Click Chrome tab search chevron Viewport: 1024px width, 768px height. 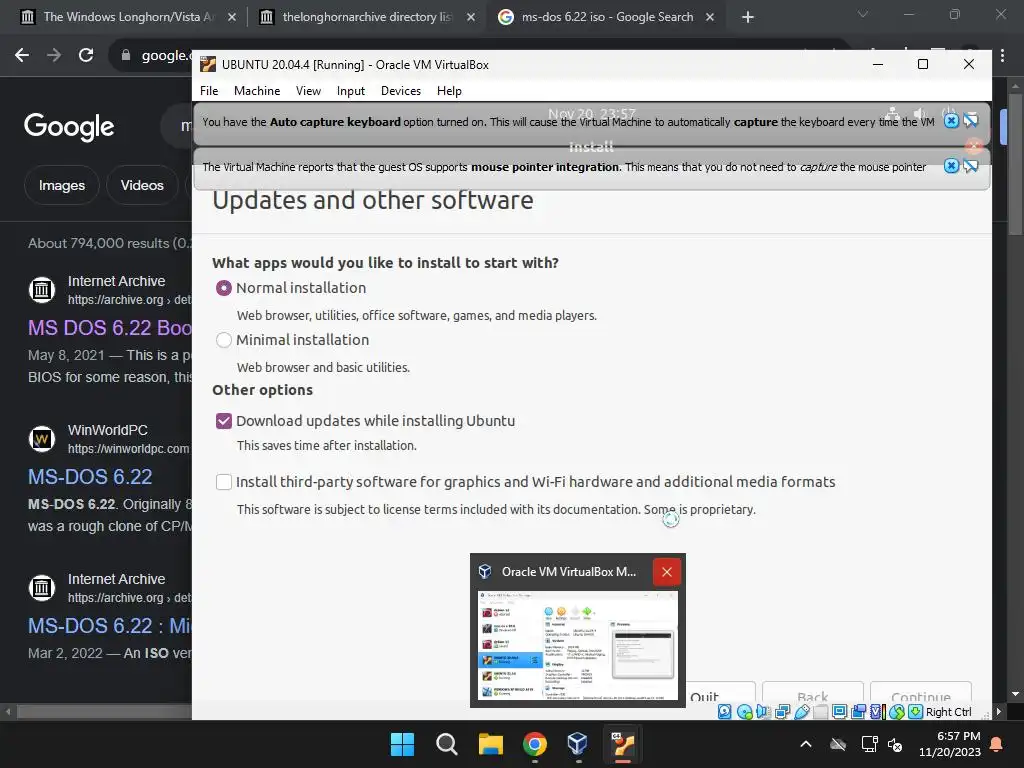point(863,14)
